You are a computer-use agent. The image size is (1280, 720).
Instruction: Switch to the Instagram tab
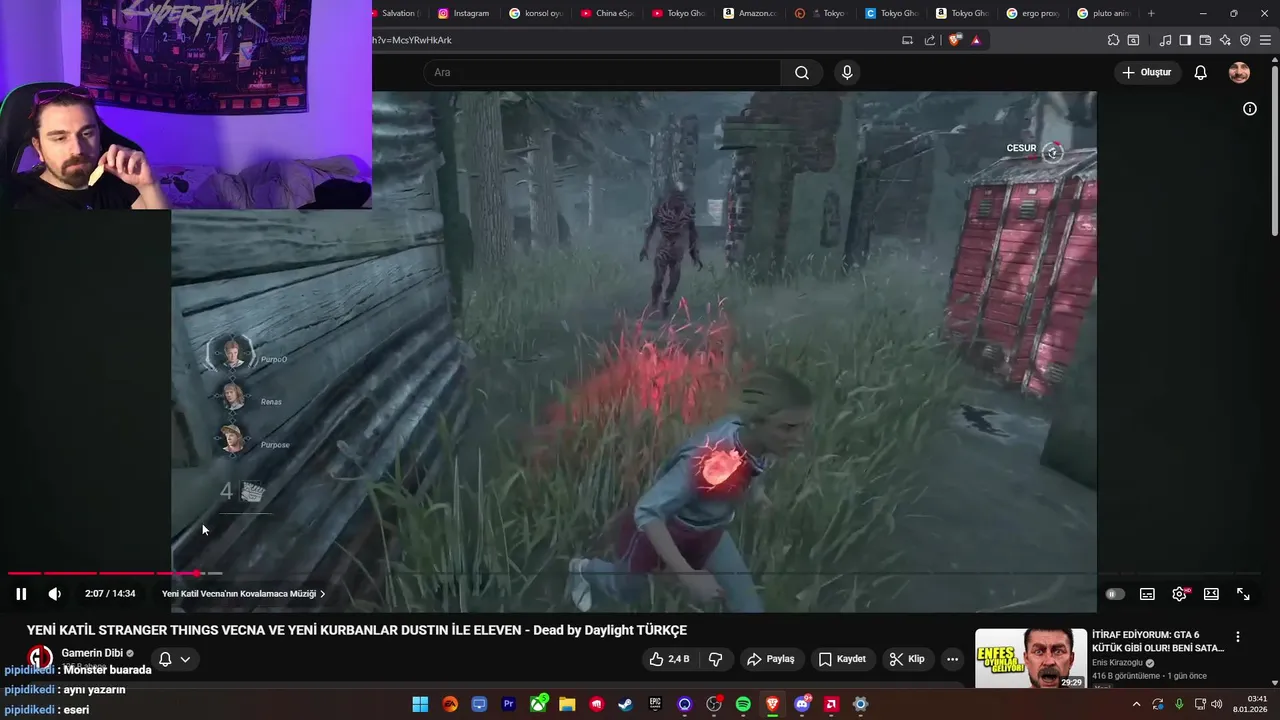(x=463, y=13)
